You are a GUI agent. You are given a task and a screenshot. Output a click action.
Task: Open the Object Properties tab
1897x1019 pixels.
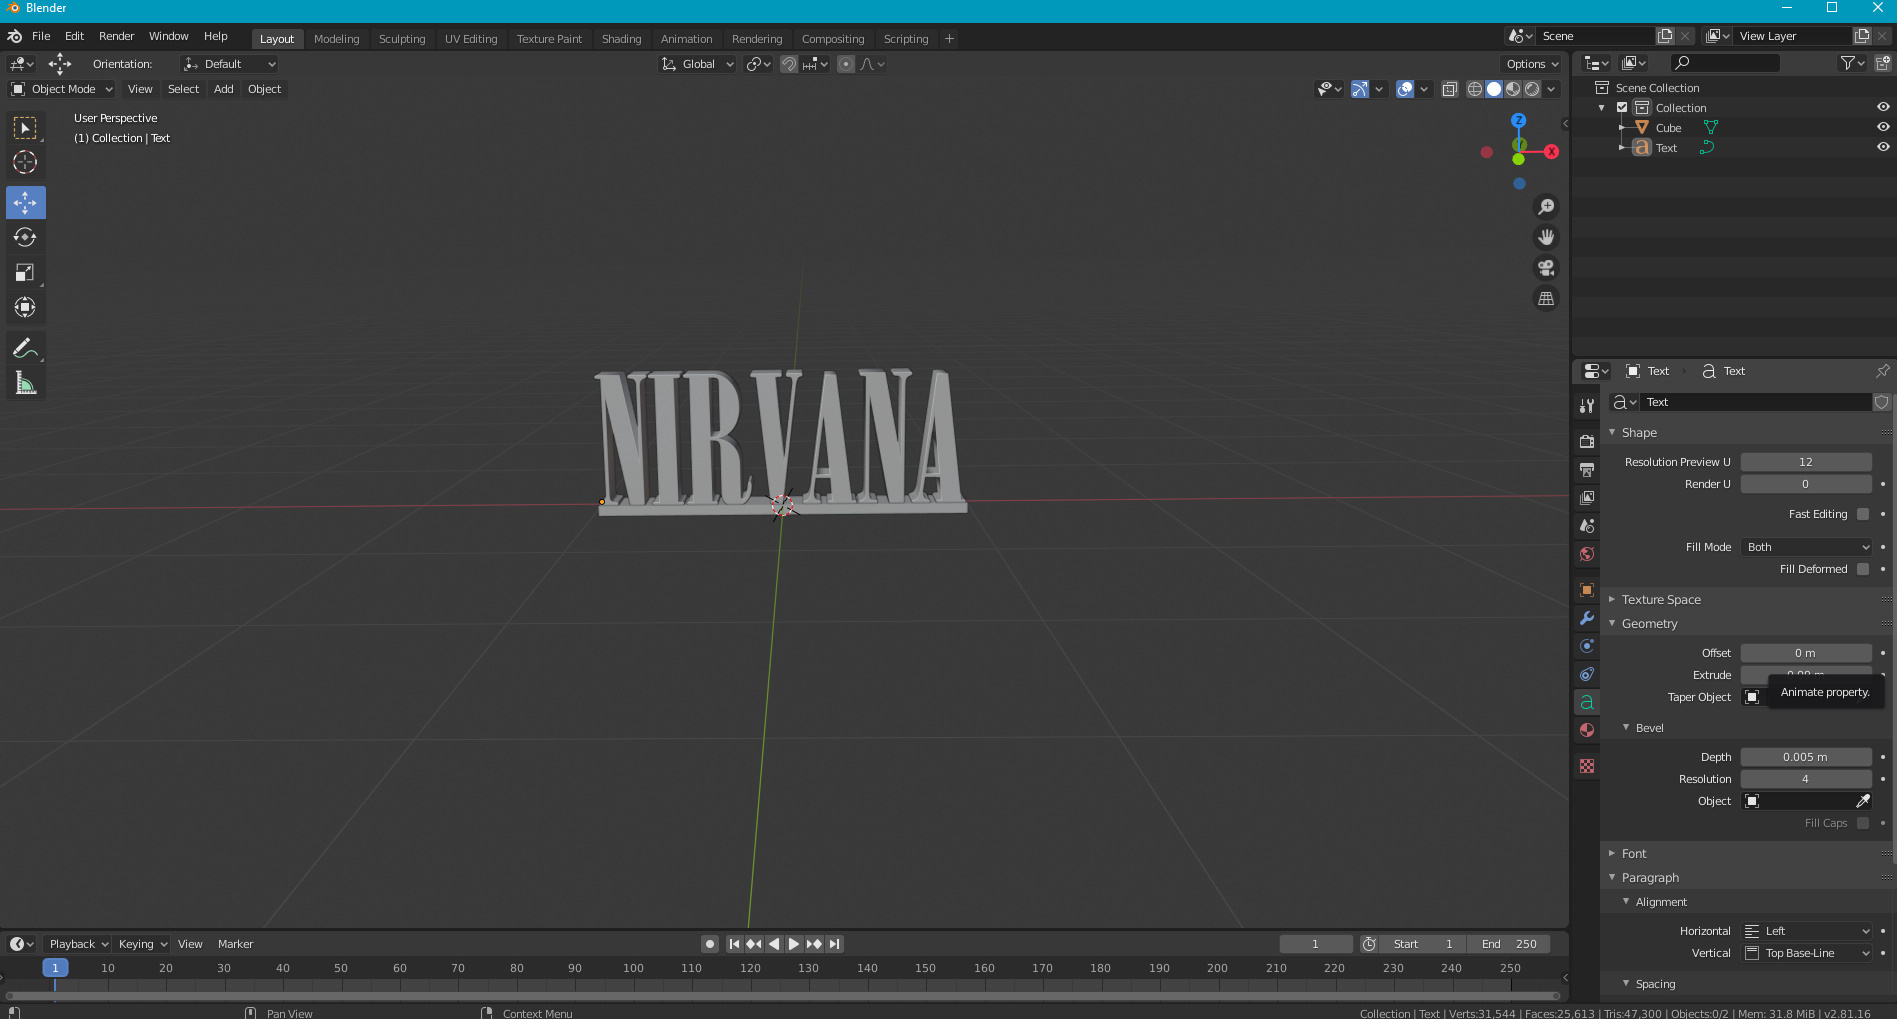tap(1586, 589)
